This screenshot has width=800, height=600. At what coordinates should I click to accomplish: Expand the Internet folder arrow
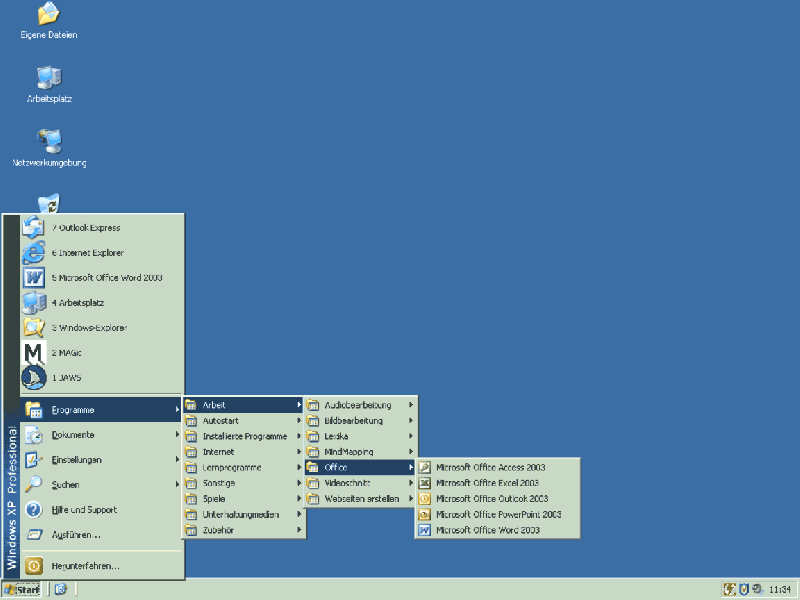[299, 452]
